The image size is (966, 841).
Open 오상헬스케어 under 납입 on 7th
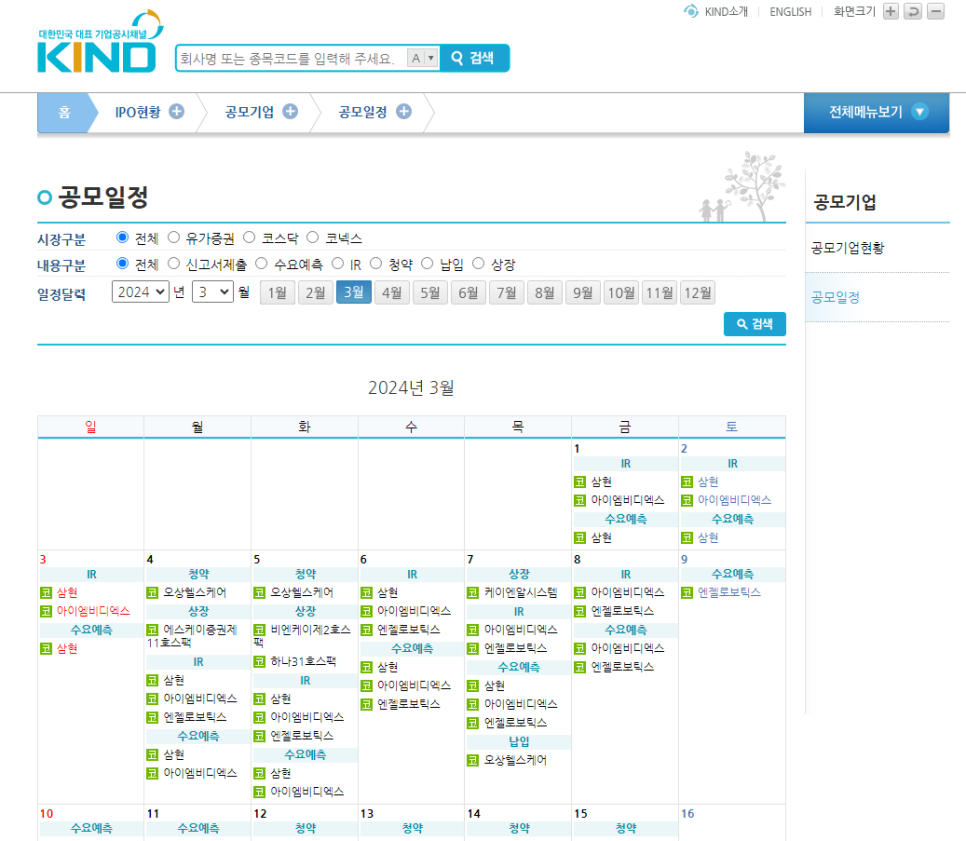(x=515, y=760)
